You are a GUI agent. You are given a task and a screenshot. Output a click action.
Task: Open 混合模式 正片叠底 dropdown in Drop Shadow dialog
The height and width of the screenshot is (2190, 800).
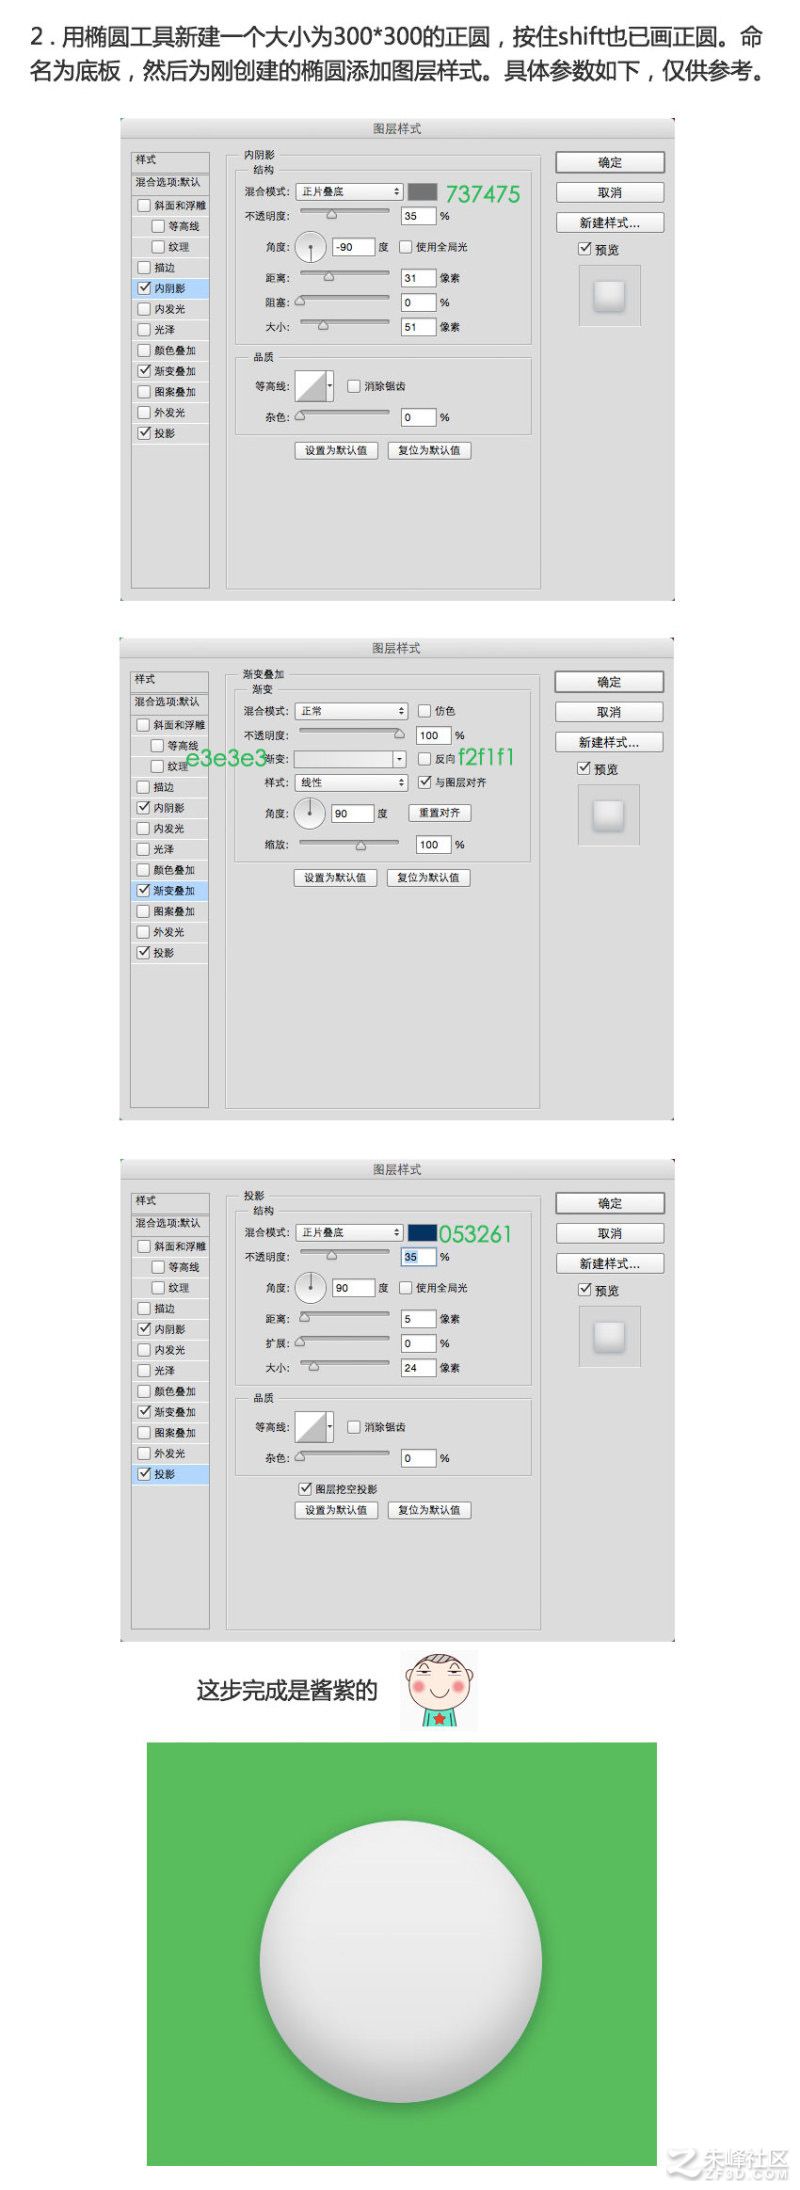pyautogui.click(x=349, y=1232)
